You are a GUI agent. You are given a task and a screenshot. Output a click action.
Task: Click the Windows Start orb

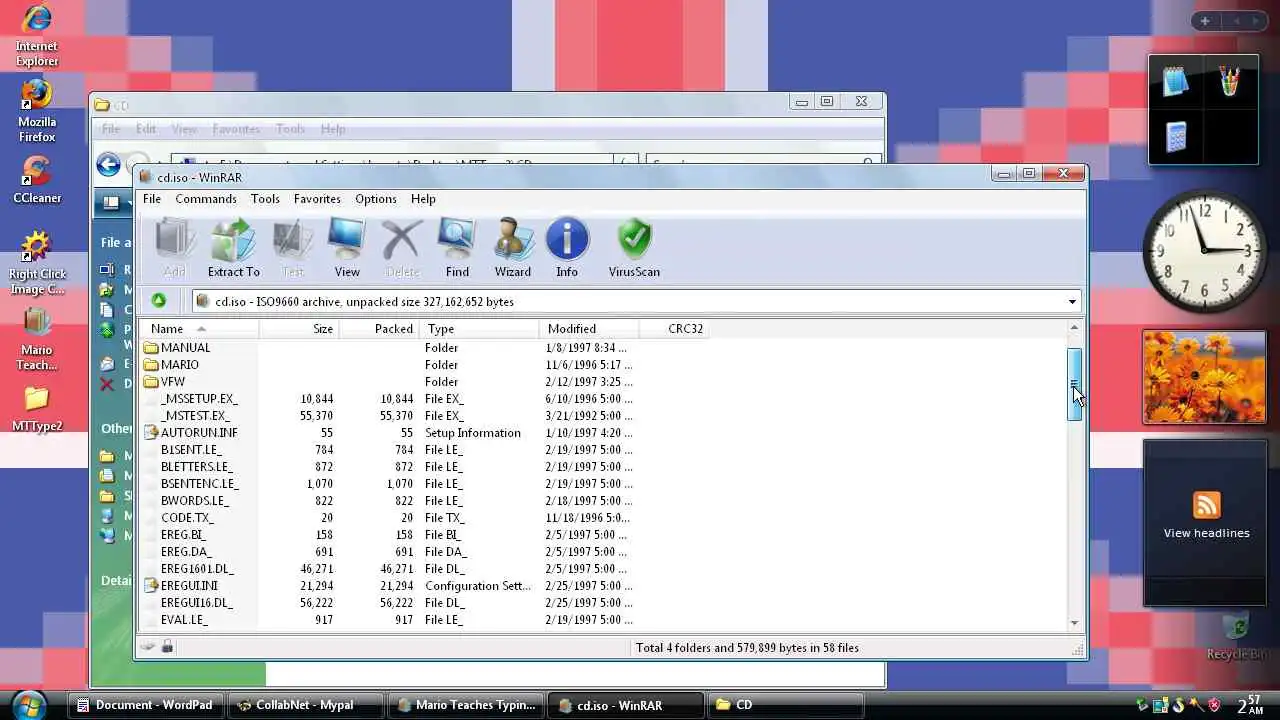(x=29, y=704)
